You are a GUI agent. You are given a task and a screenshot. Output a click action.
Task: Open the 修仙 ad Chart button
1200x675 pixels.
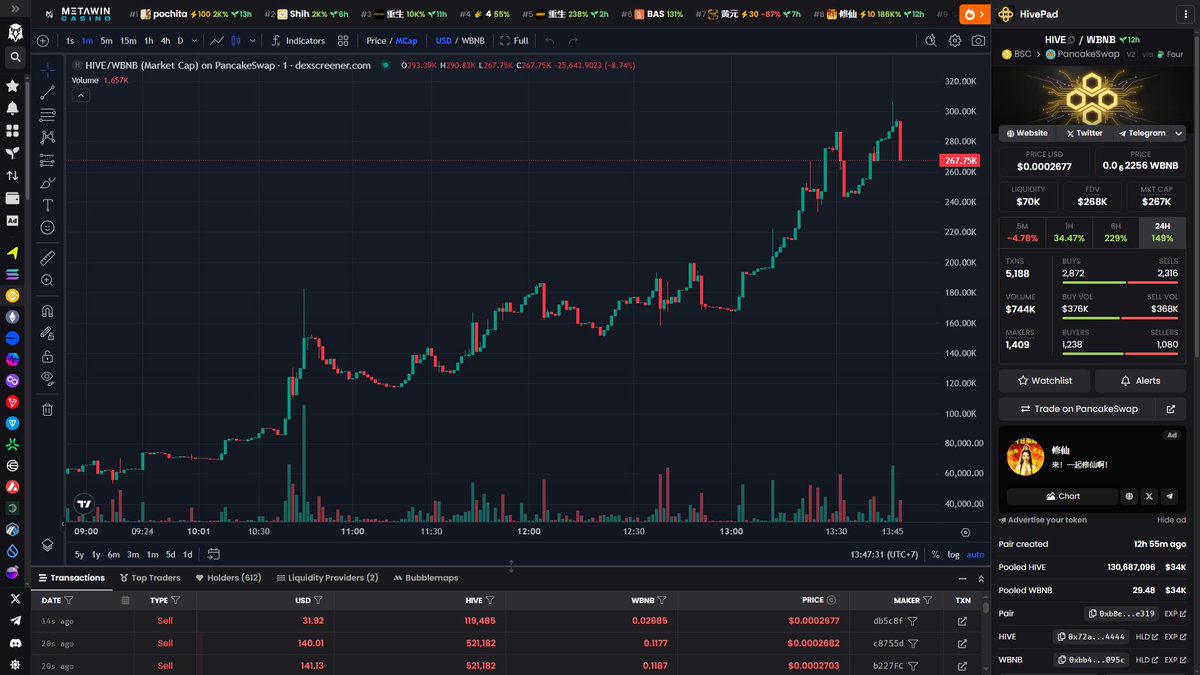click(1063, 496)
